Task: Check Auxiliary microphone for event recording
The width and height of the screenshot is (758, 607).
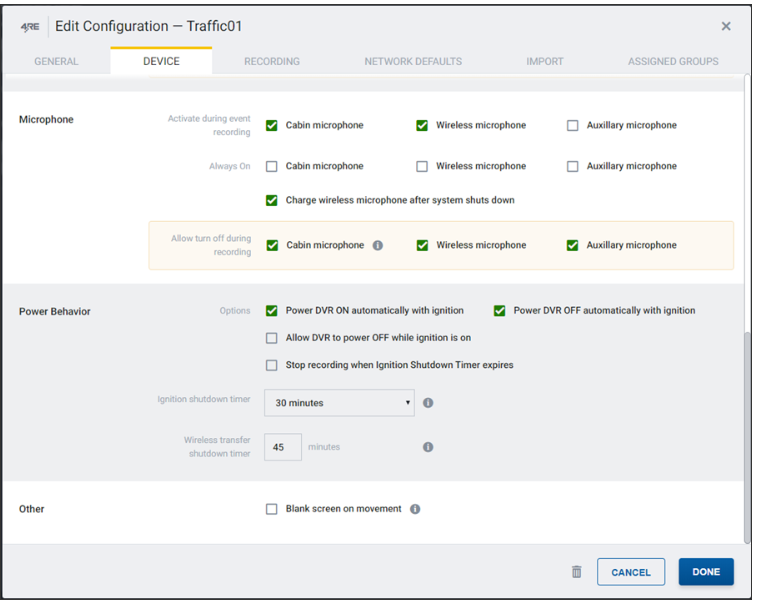Action: 572,126
